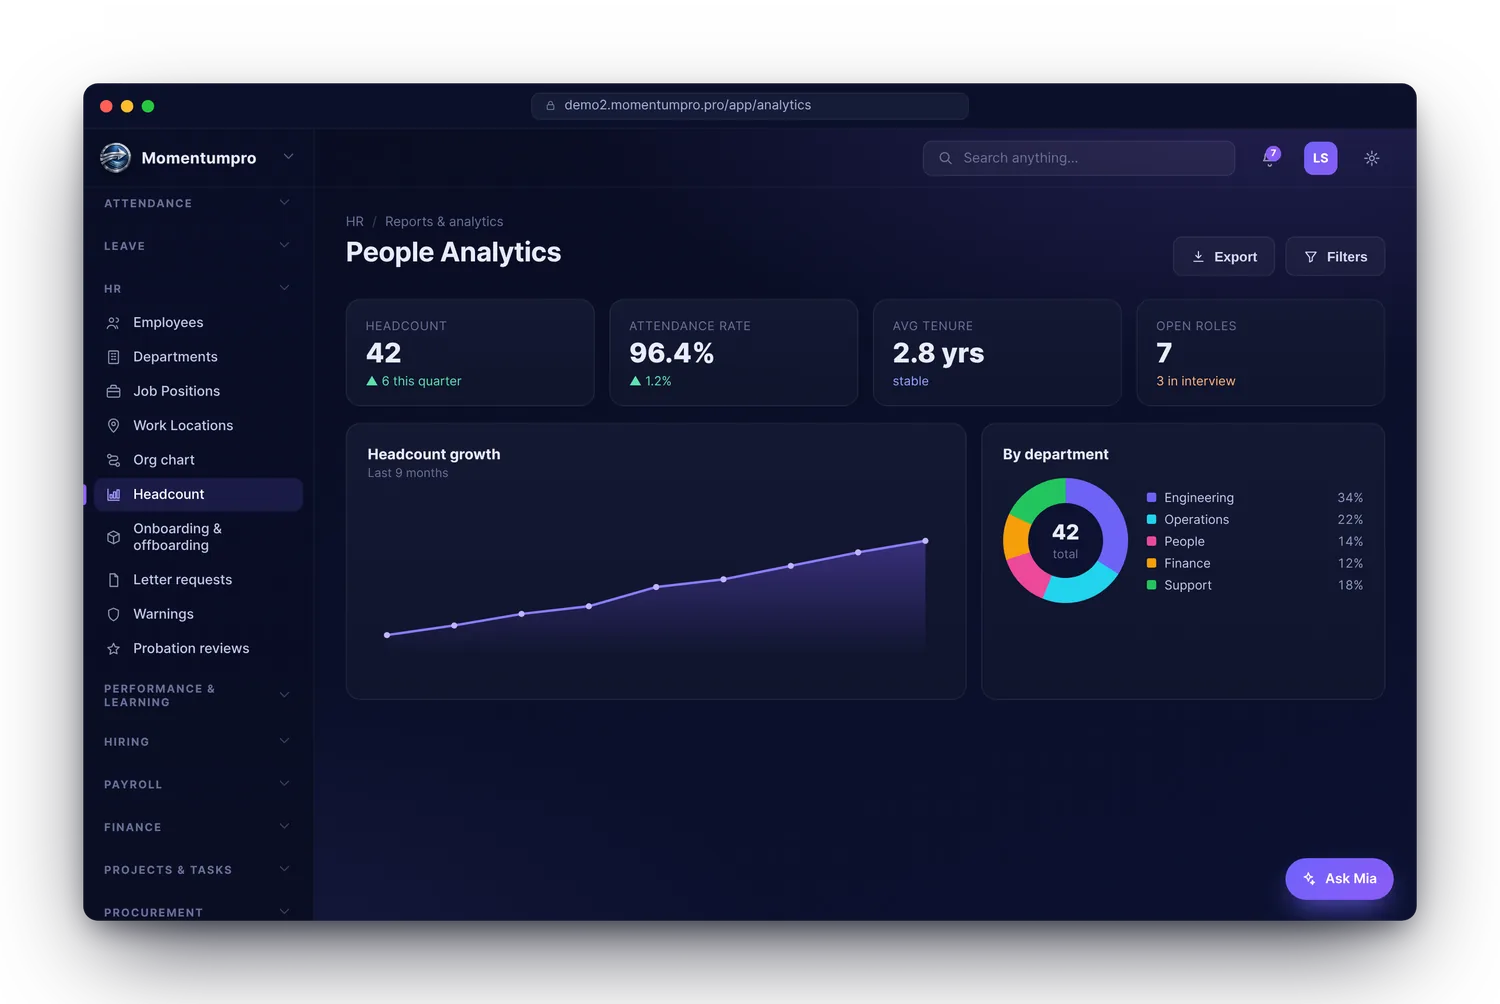1500x1004 pixels.
Task: Open the Org chart page
Action: 198,460
